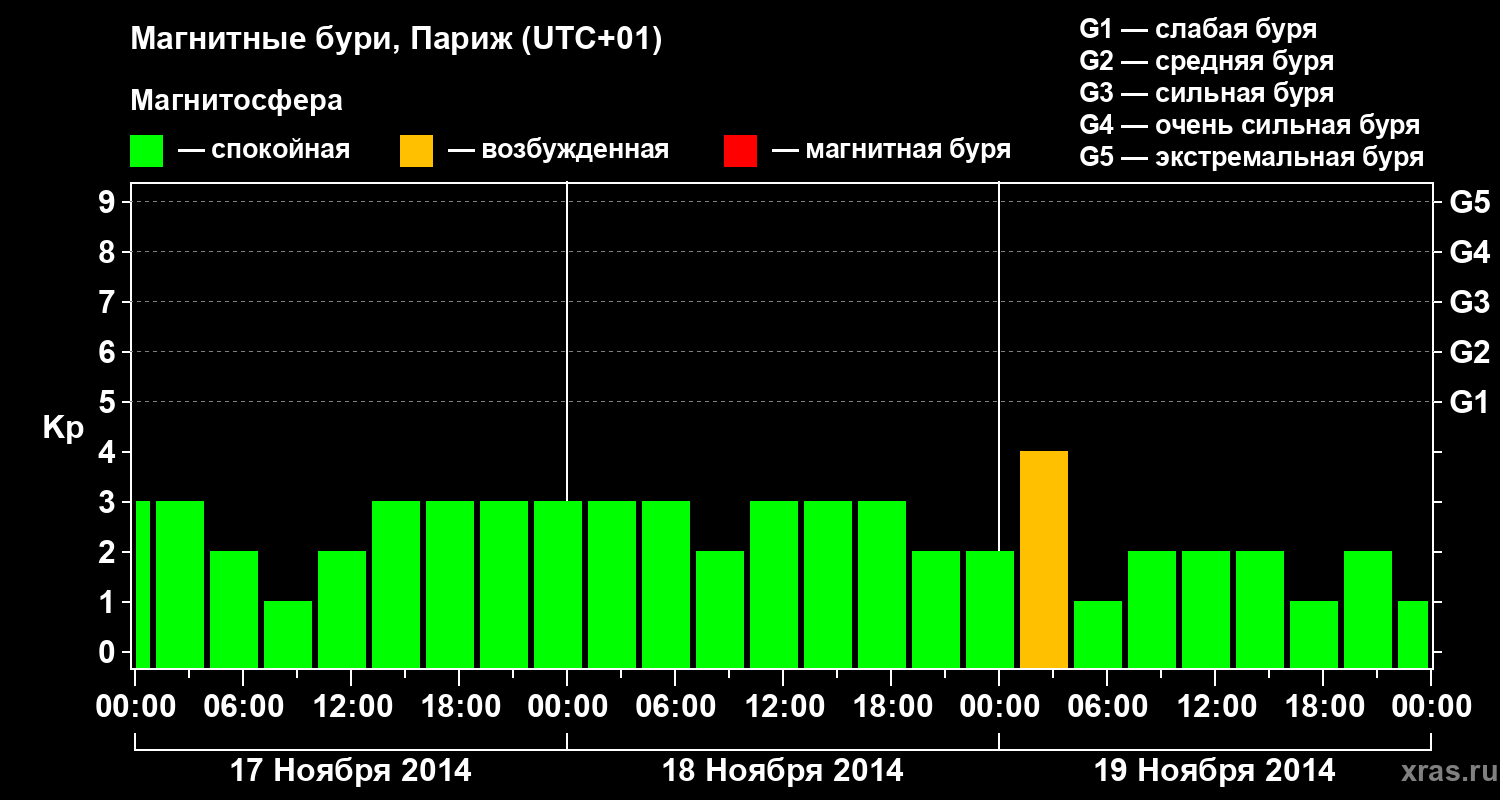
Task: Click 'G4 — очень сильная буря' legend text
Action: point(1250,125)
